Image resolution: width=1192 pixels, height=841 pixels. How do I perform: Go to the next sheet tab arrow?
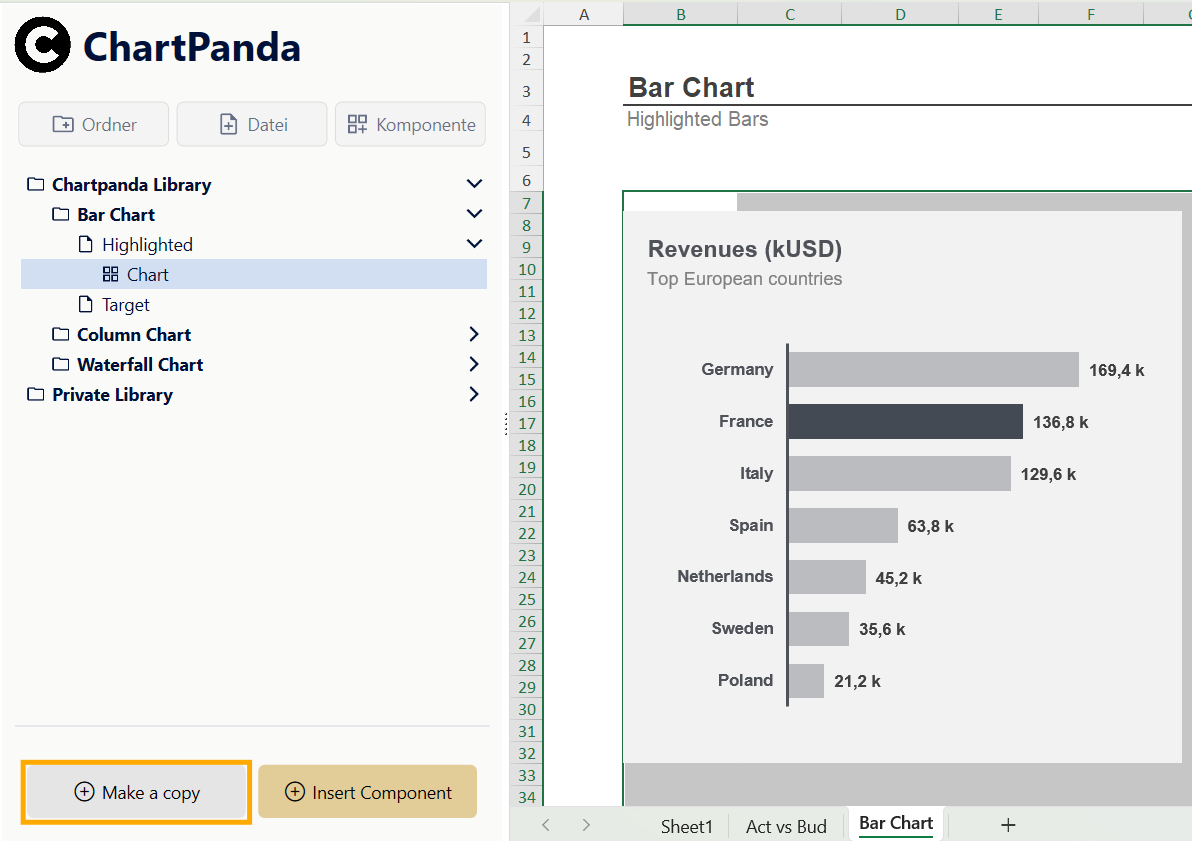click(586, 825)
